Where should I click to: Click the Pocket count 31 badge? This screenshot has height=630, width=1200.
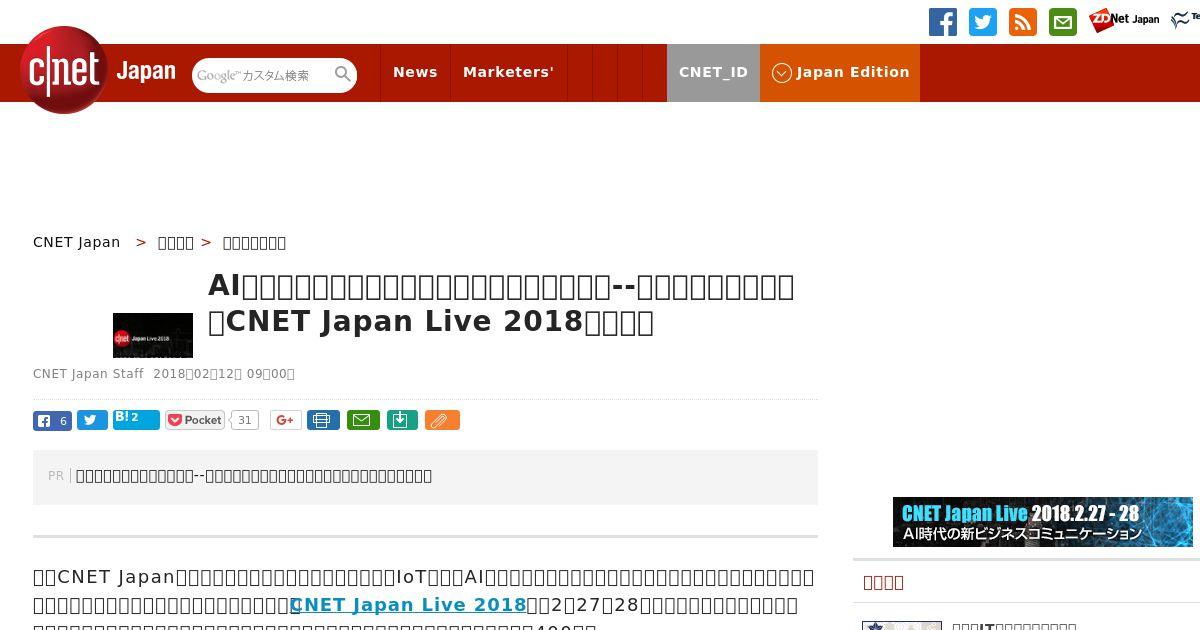click(x=244, y=420)
